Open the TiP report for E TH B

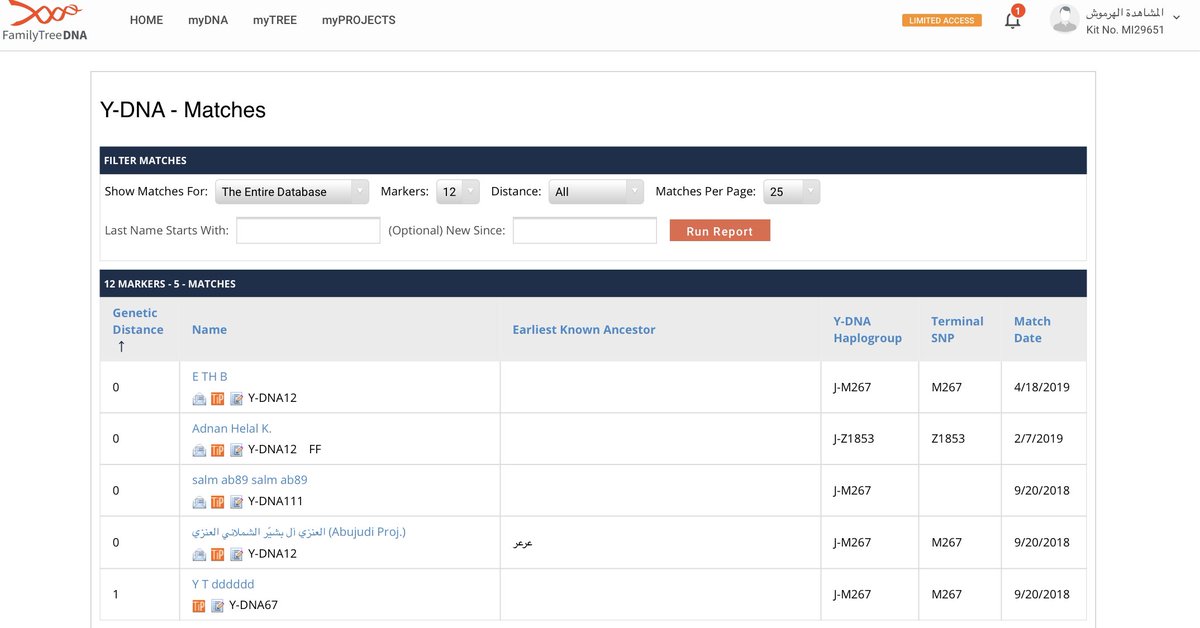click(217, 398)
